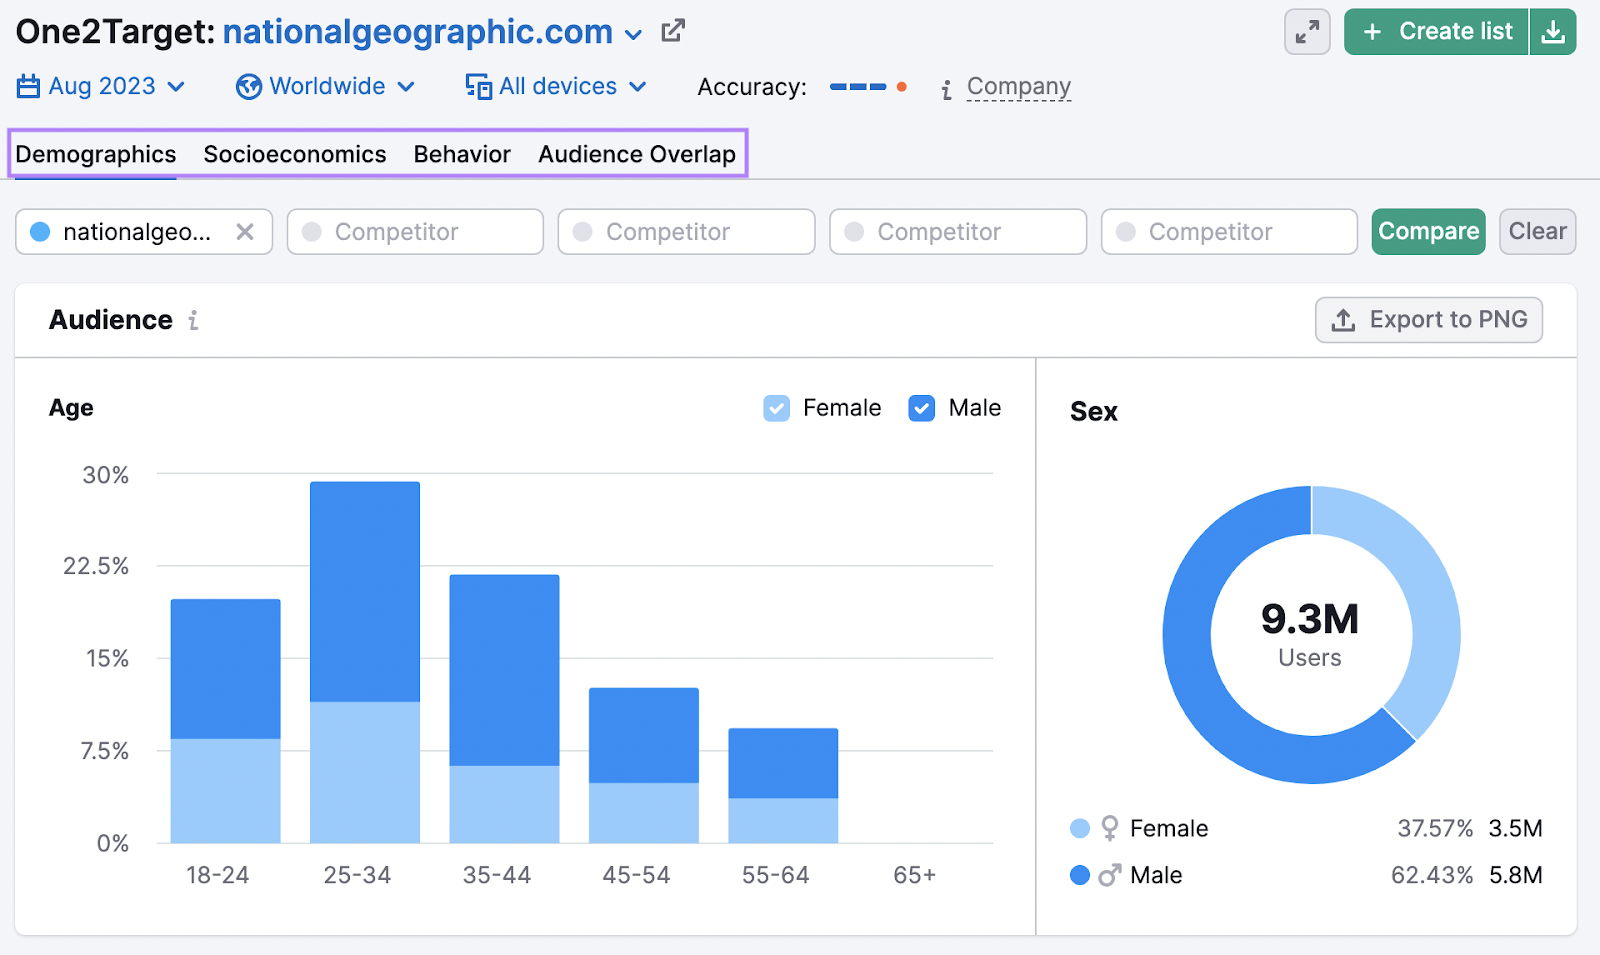This screenshot has height=955, width=1600.
Task: Switch to the Socioeconomics tab
Action: [x=295, y=154]
